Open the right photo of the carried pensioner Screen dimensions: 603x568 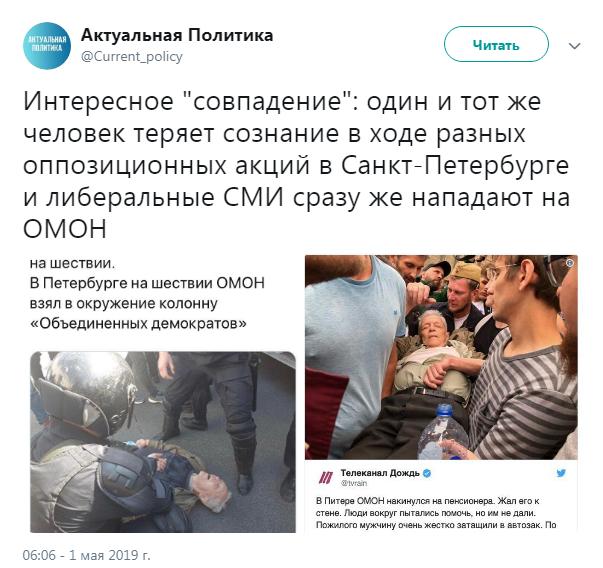pos(441,357)
